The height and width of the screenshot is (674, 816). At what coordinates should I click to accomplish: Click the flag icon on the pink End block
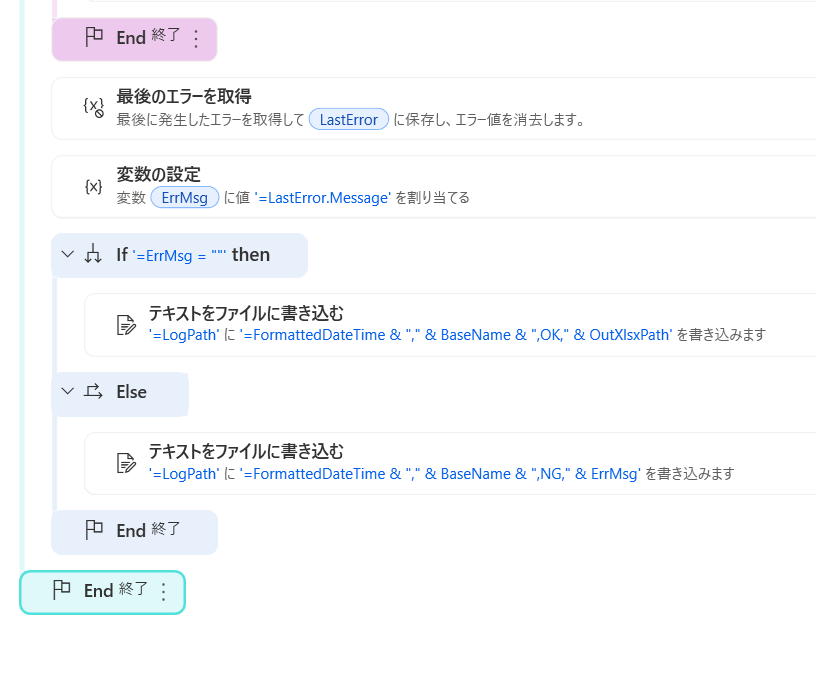pyautogui.click(x=94, y=38)
